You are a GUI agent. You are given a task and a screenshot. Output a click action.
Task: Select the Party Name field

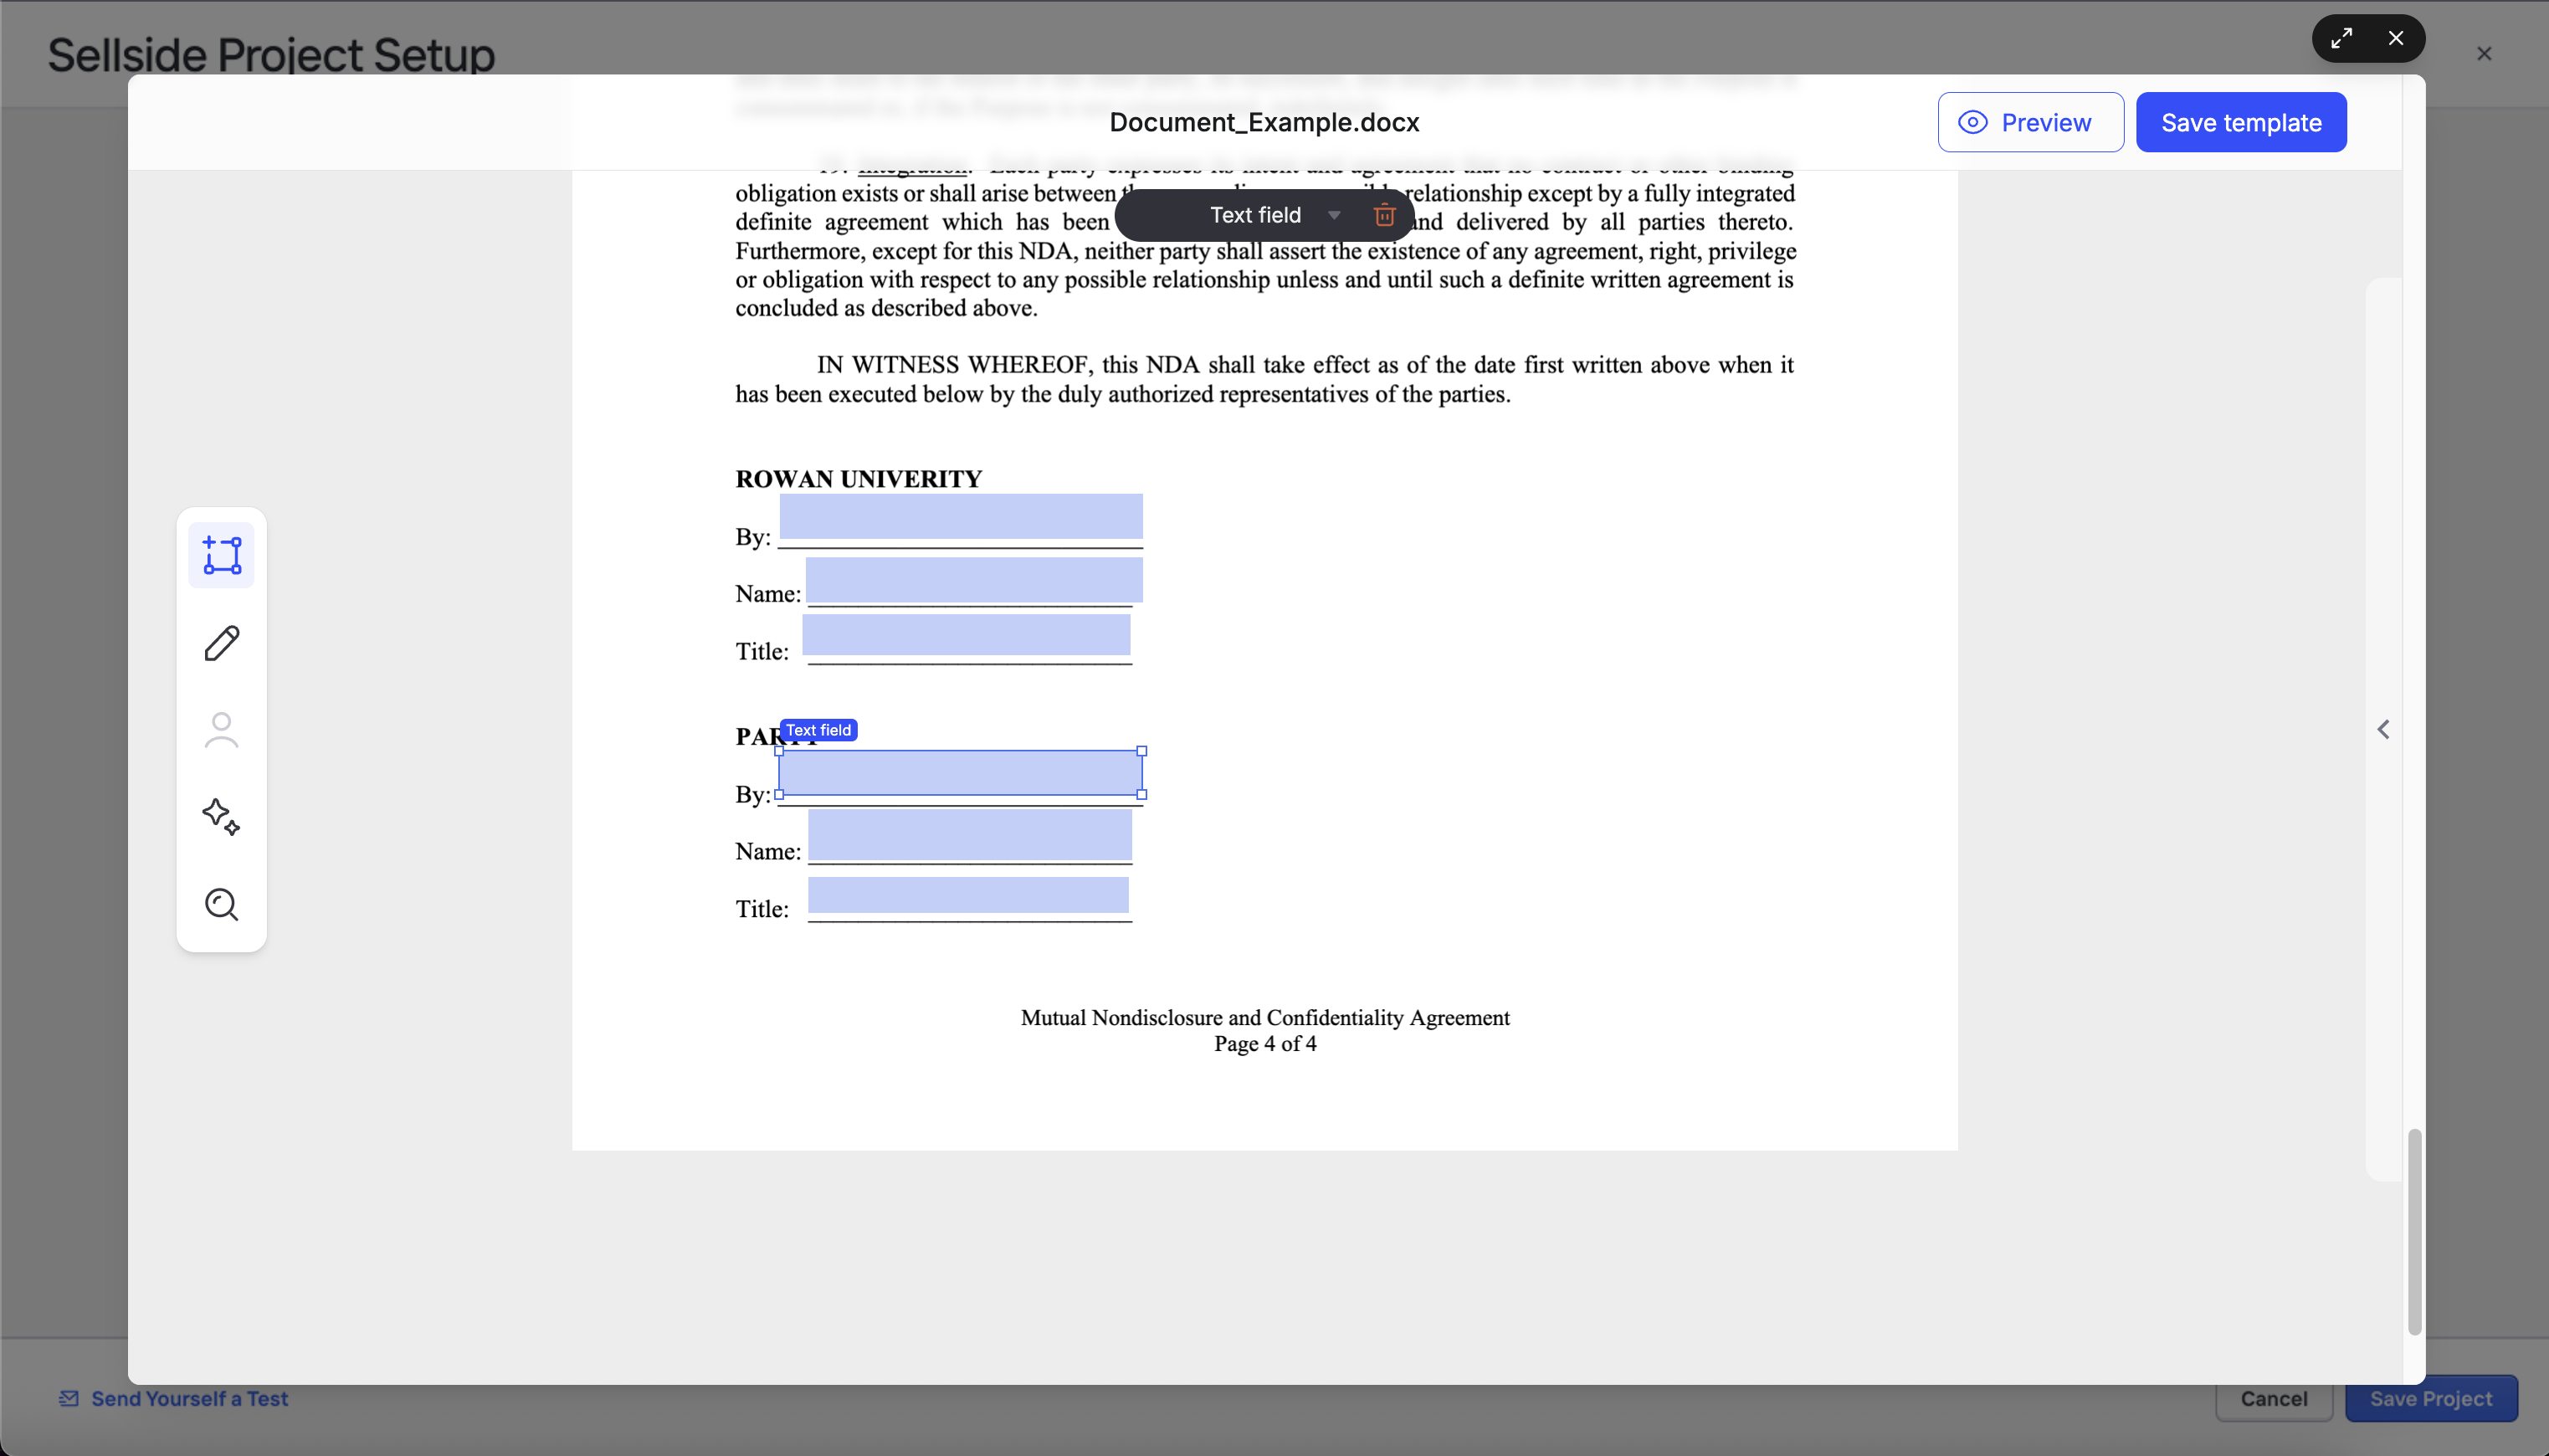(970, 835)
